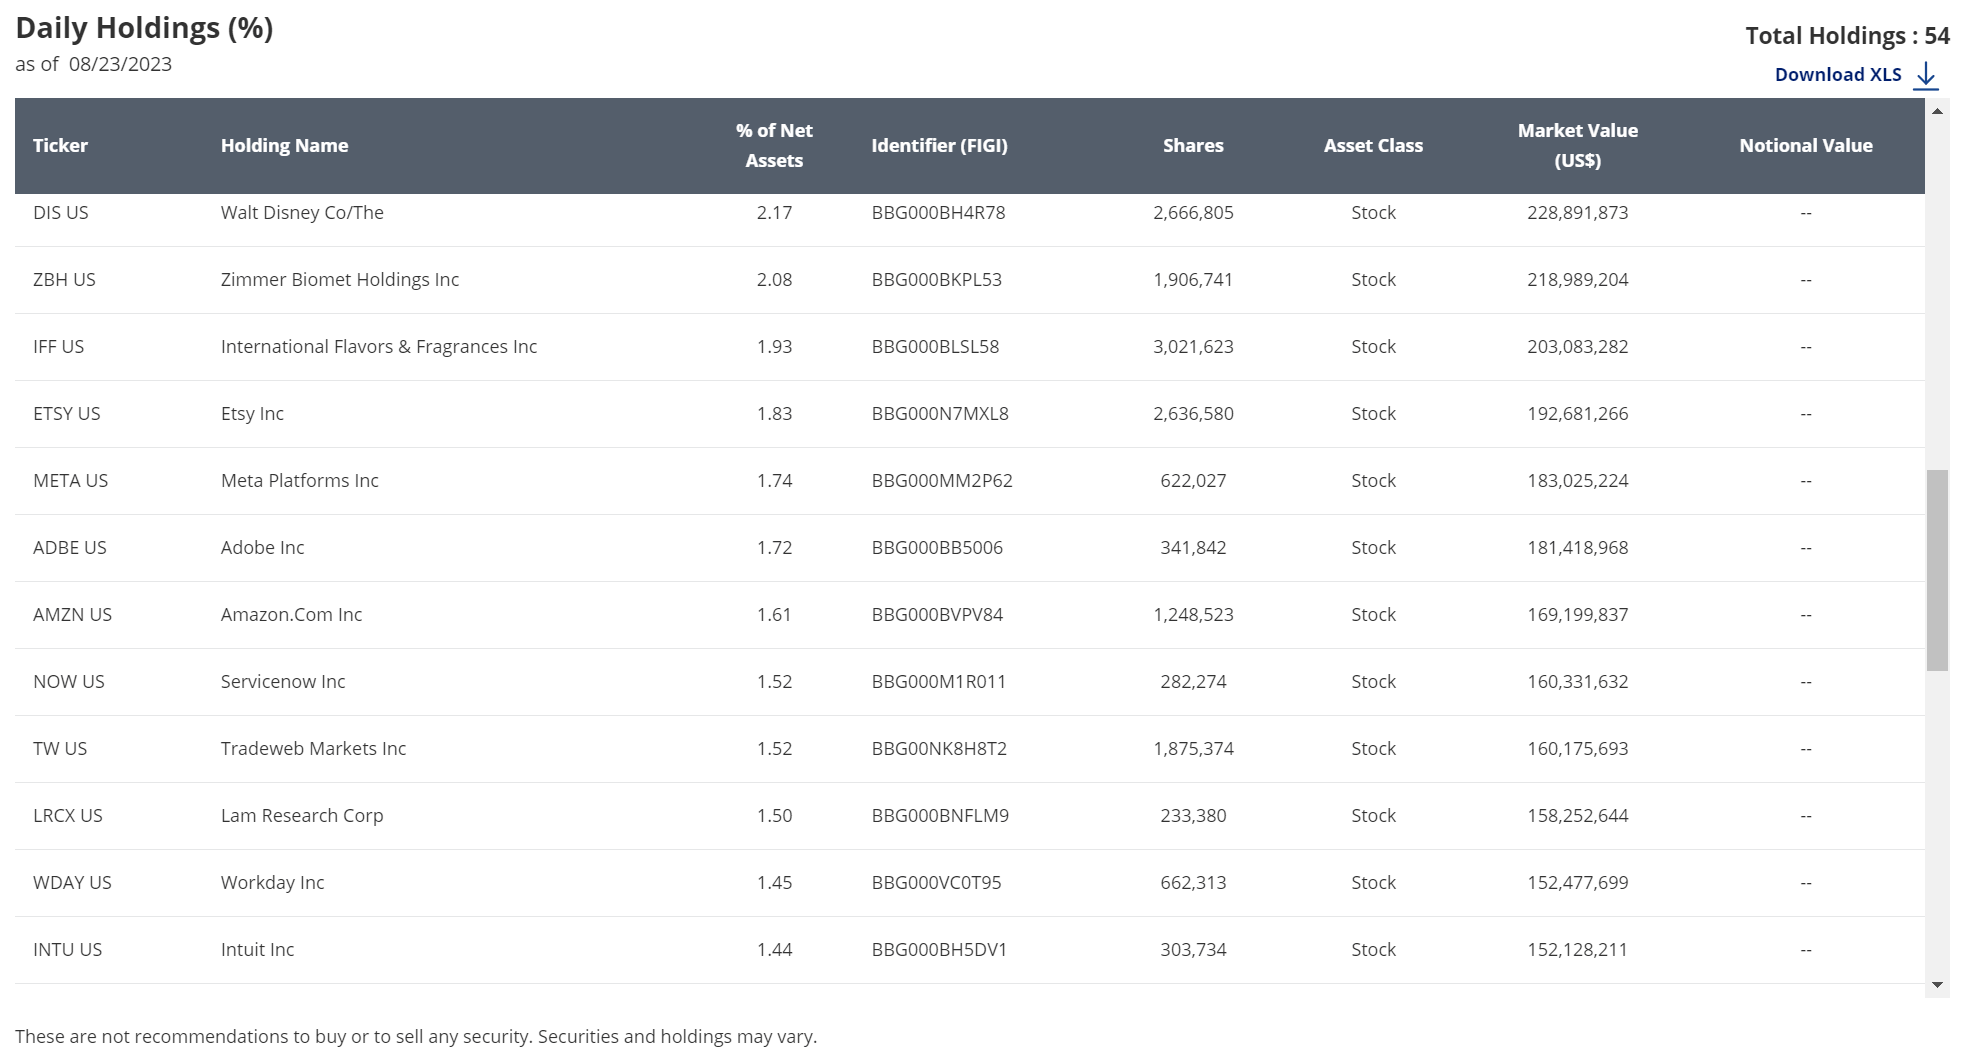Select the NOW US ticker cell
The width and height of the screenshot is (1970, 1061).
(69, 682)
